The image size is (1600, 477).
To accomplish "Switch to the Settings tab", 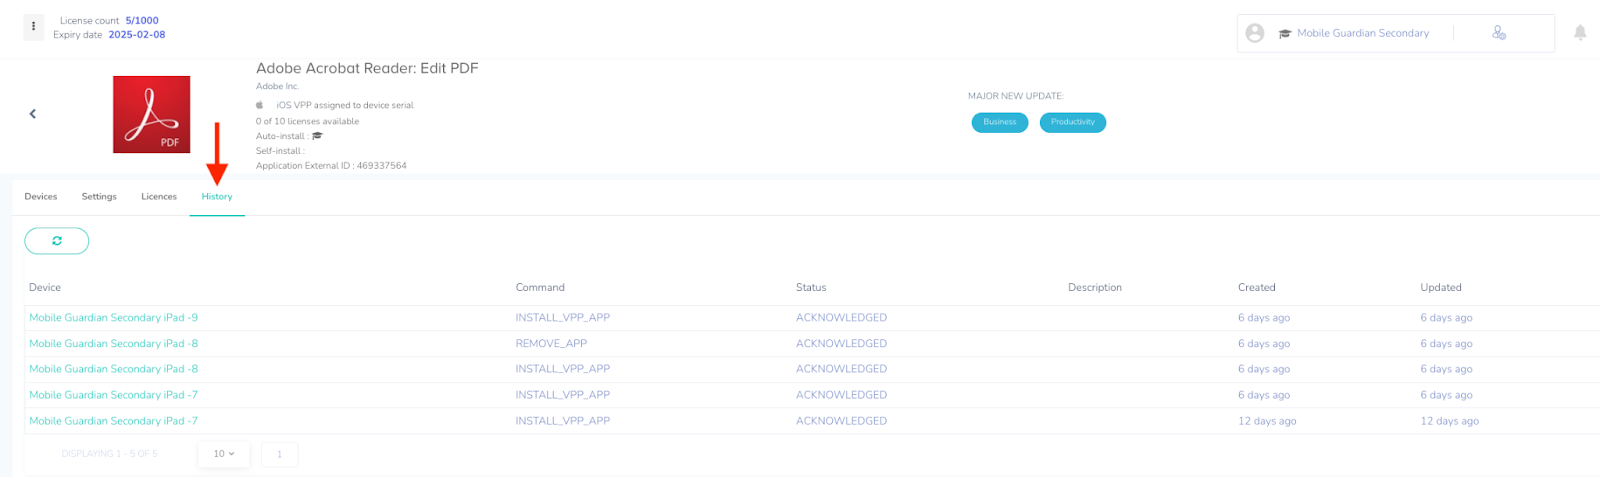I will point(99,197).
